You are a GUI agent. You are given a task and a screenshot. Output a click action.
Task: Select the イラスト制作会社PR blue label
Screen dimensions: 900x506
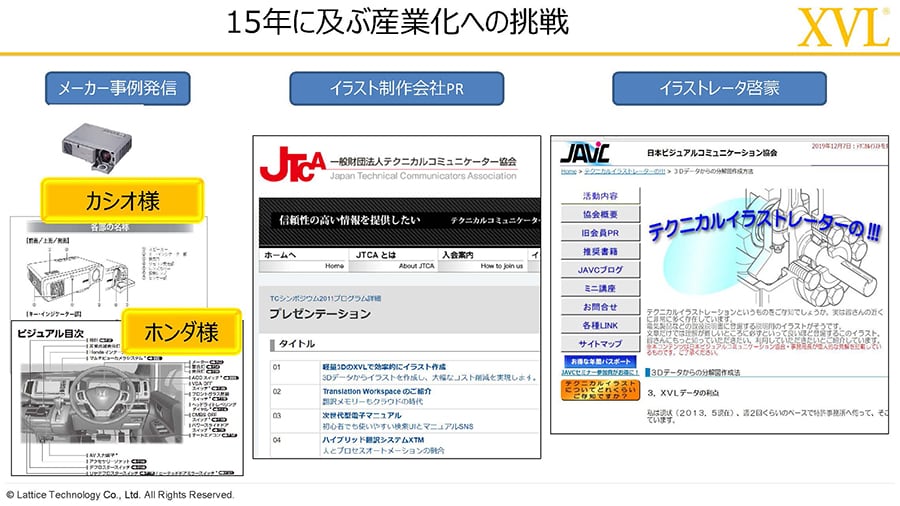(x=397, y=88)
